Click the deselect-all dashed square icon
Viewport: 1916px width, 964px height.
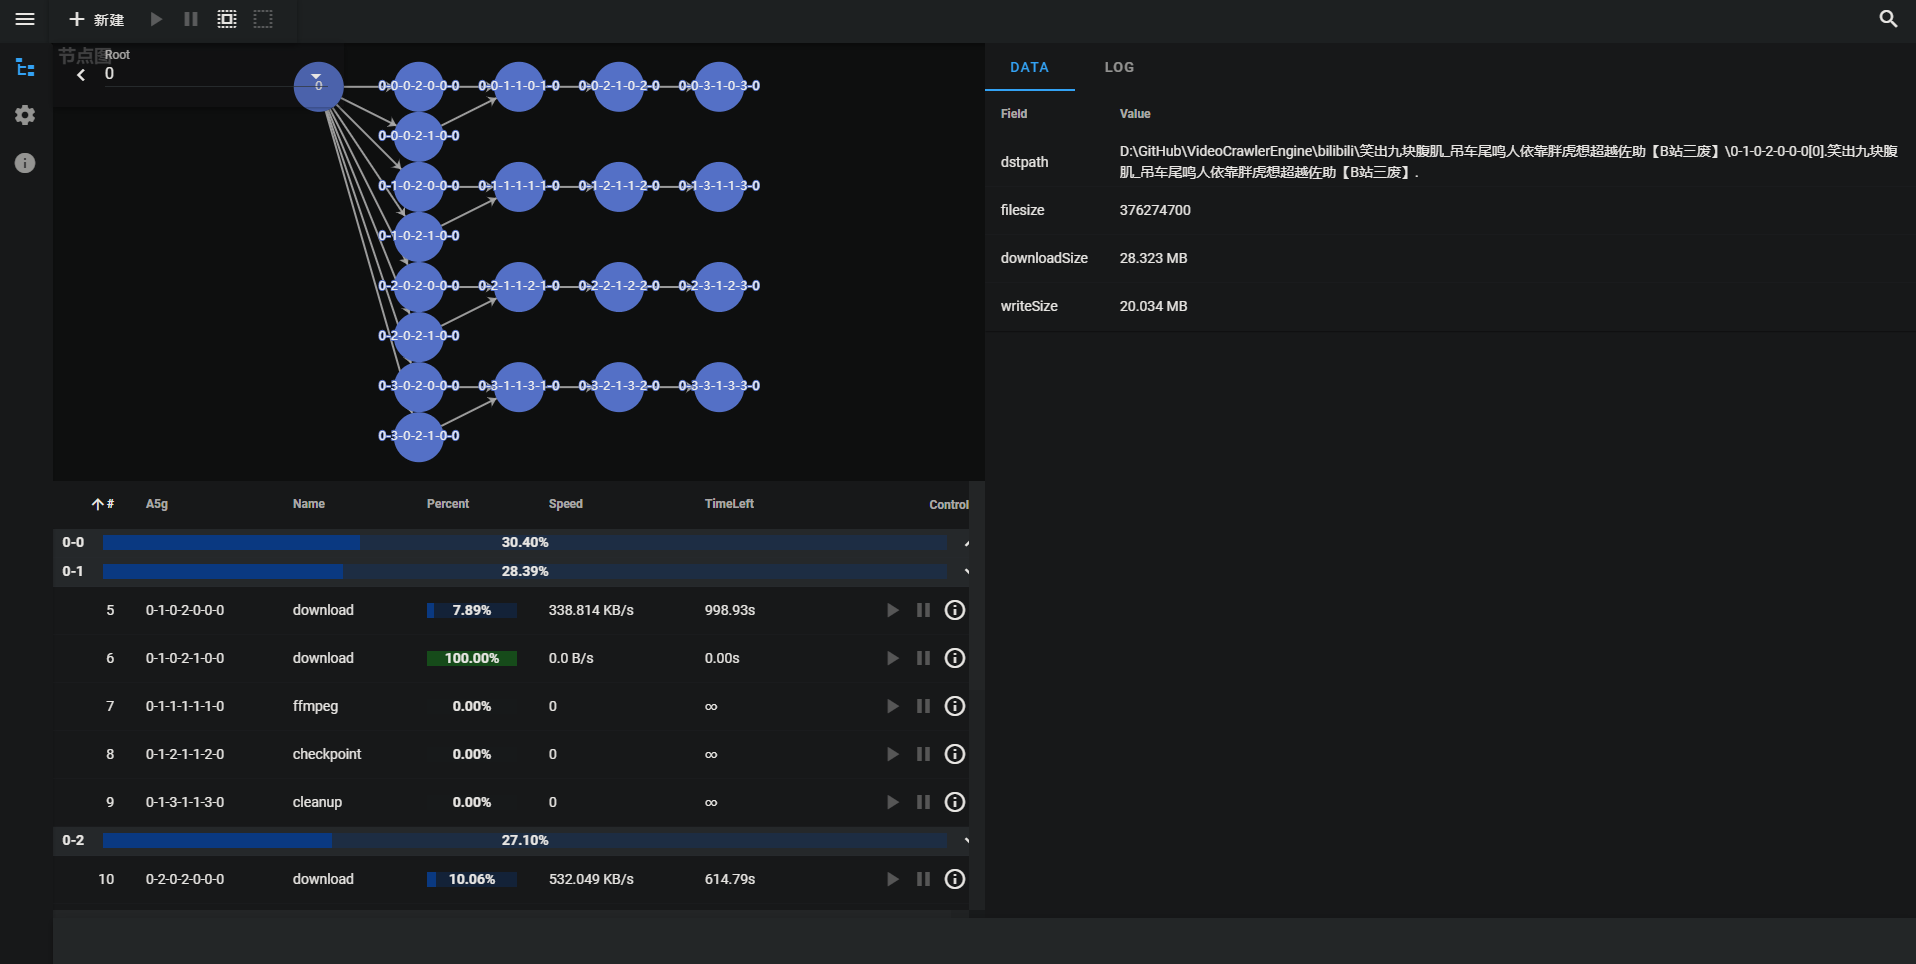pyautogui.click(x=263, y=19)
